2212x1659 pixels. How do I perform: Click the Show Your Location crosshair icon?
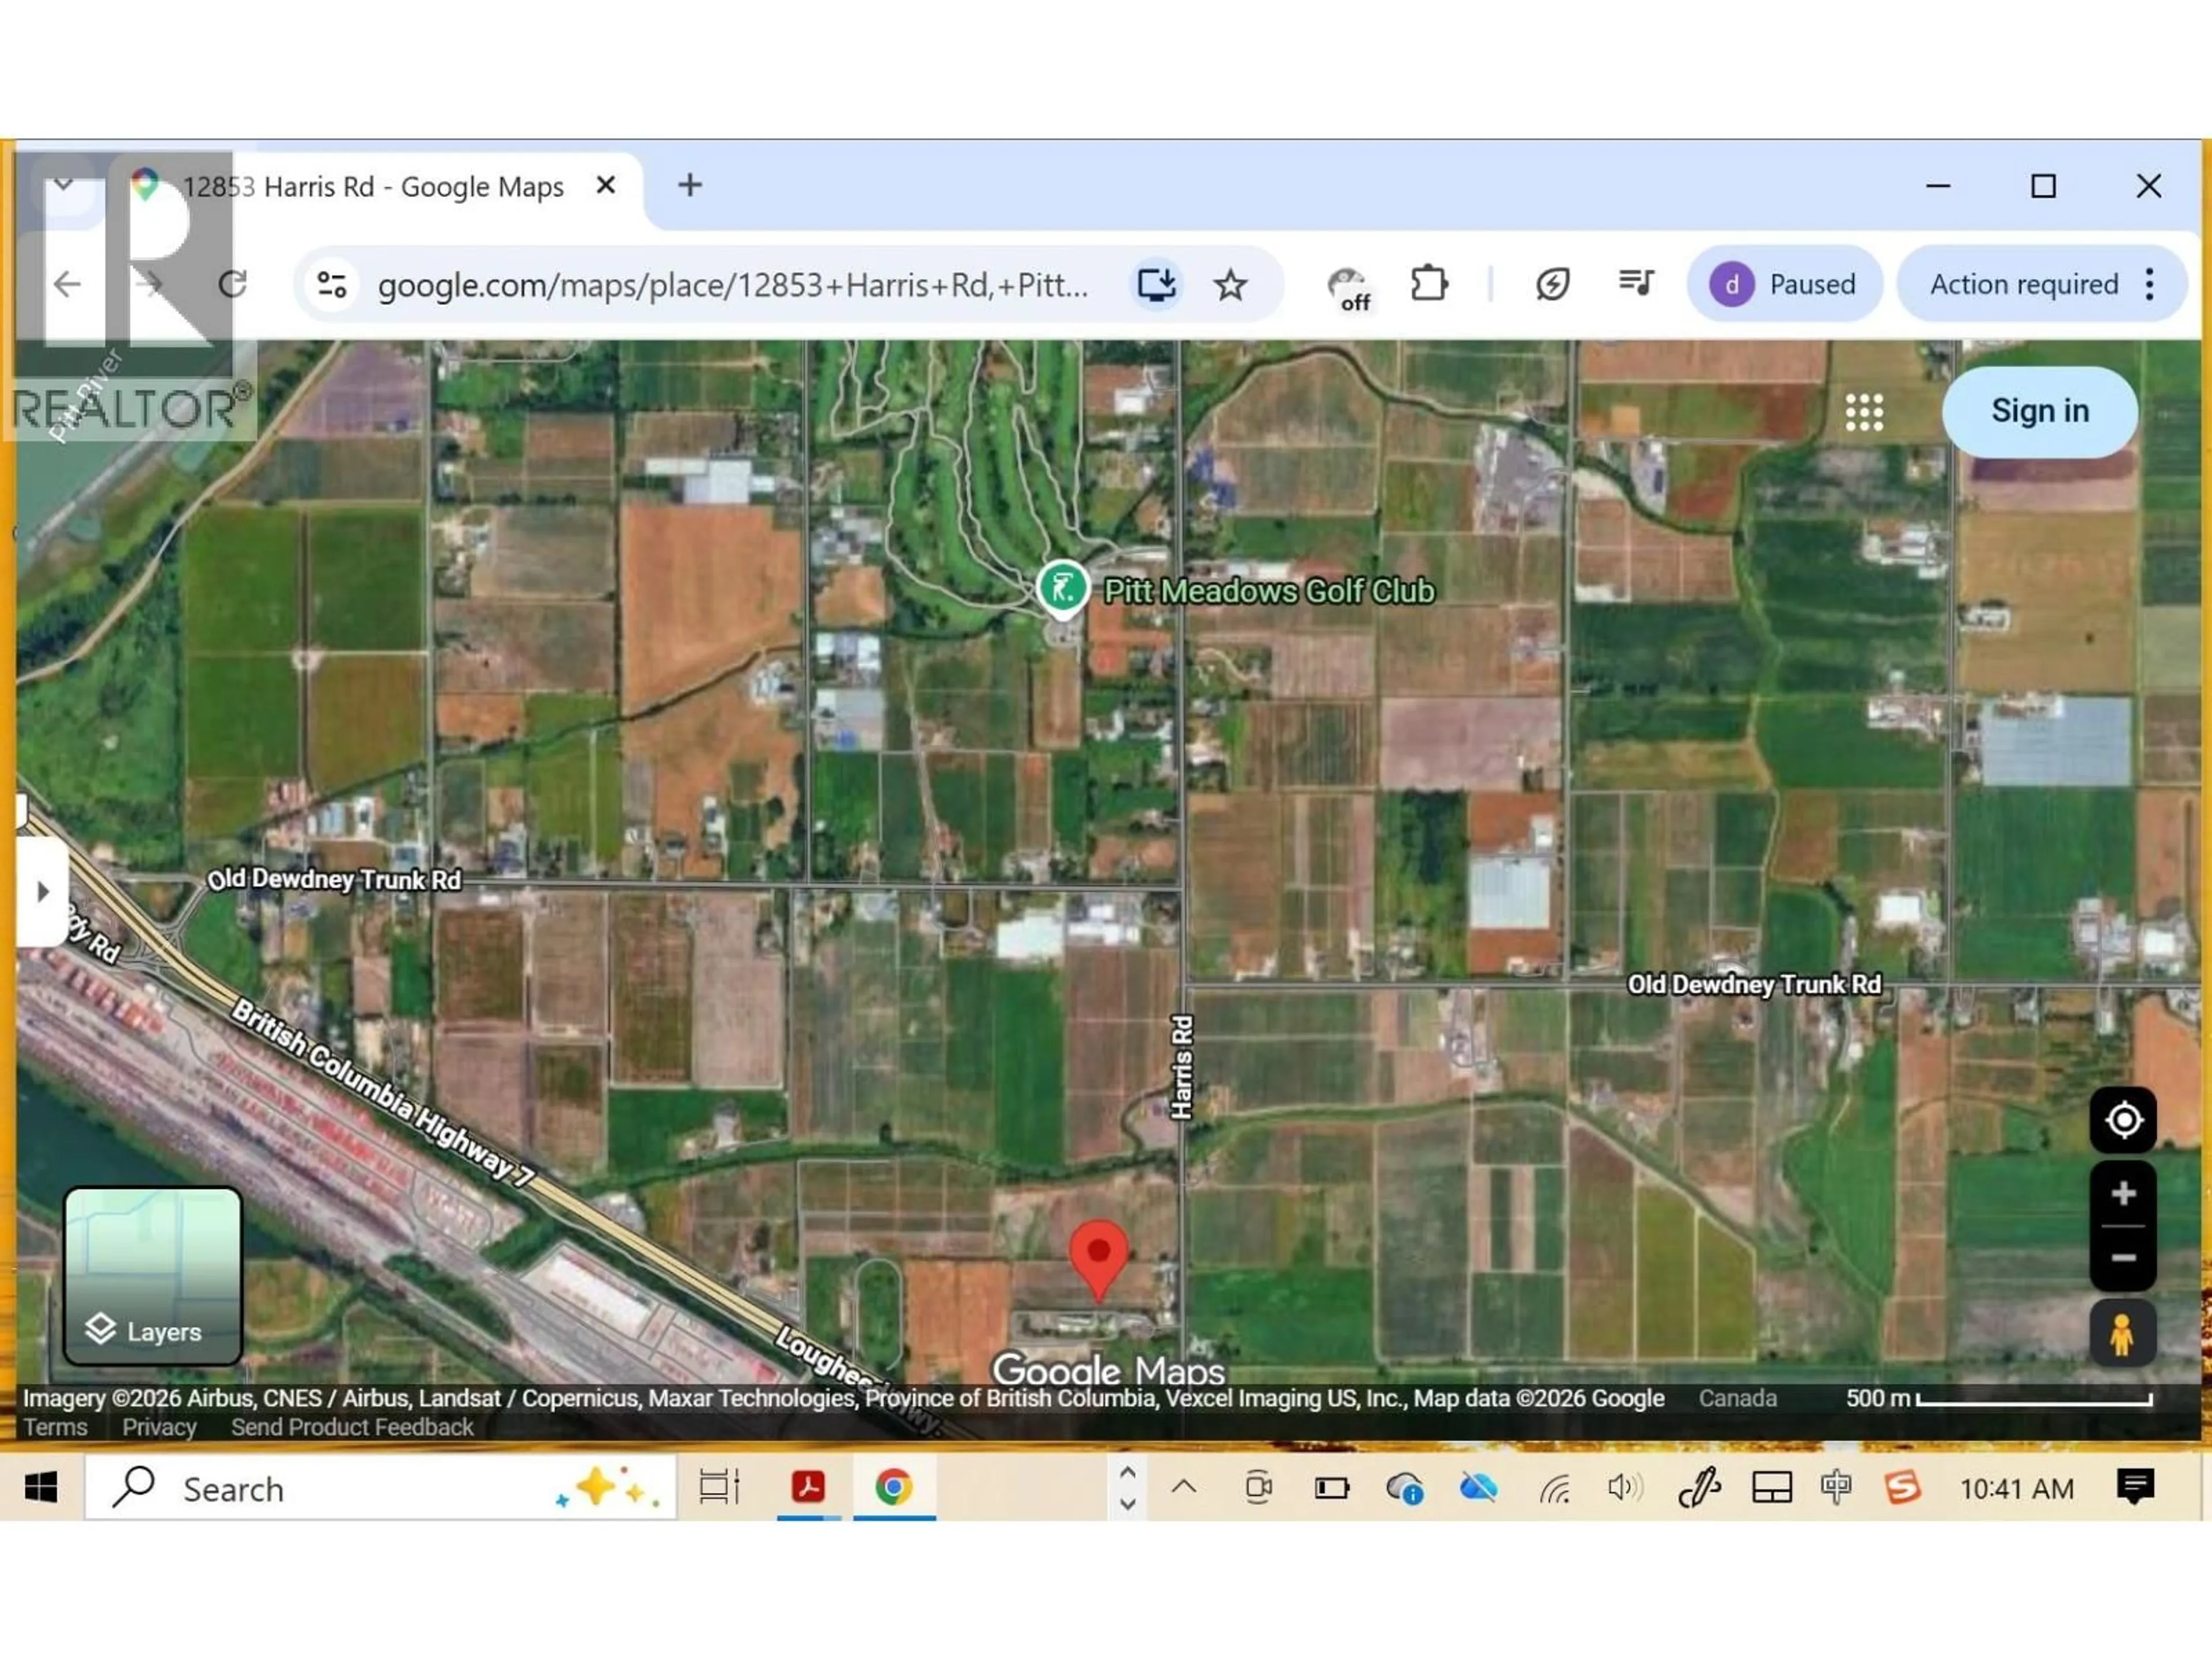point(2124,1120)
